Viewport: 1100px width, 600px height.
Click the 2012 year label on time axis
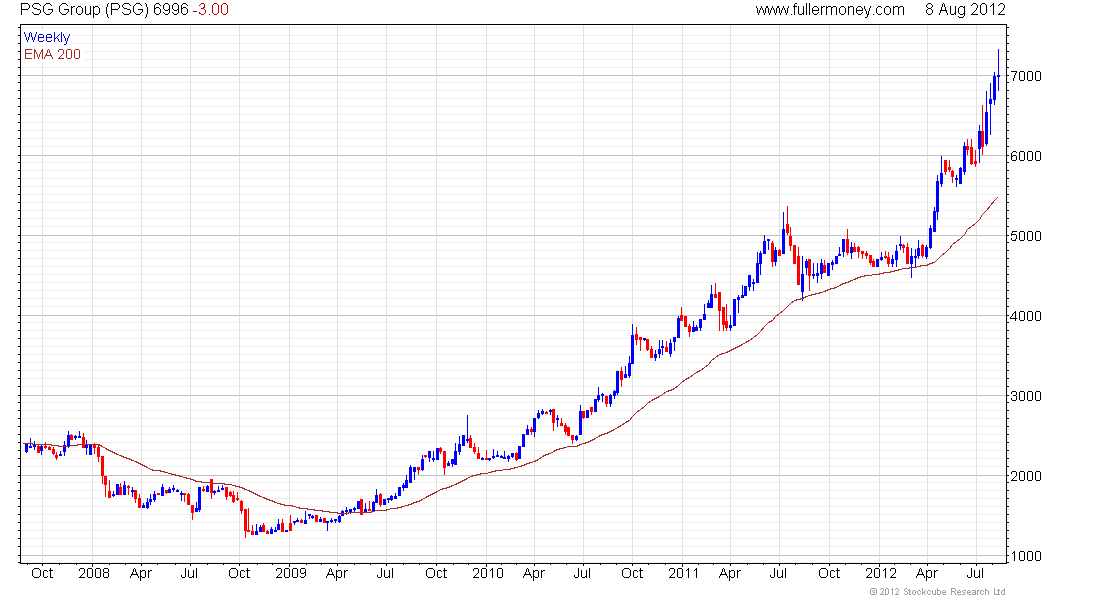pos(880,573)
